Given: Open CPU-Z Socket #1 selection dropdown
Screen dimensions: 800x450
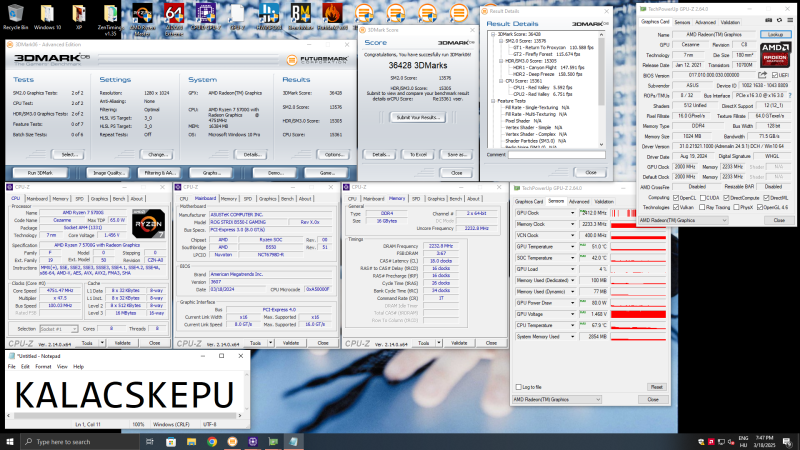Looking at the screenshot, I should tap(59, 329).
